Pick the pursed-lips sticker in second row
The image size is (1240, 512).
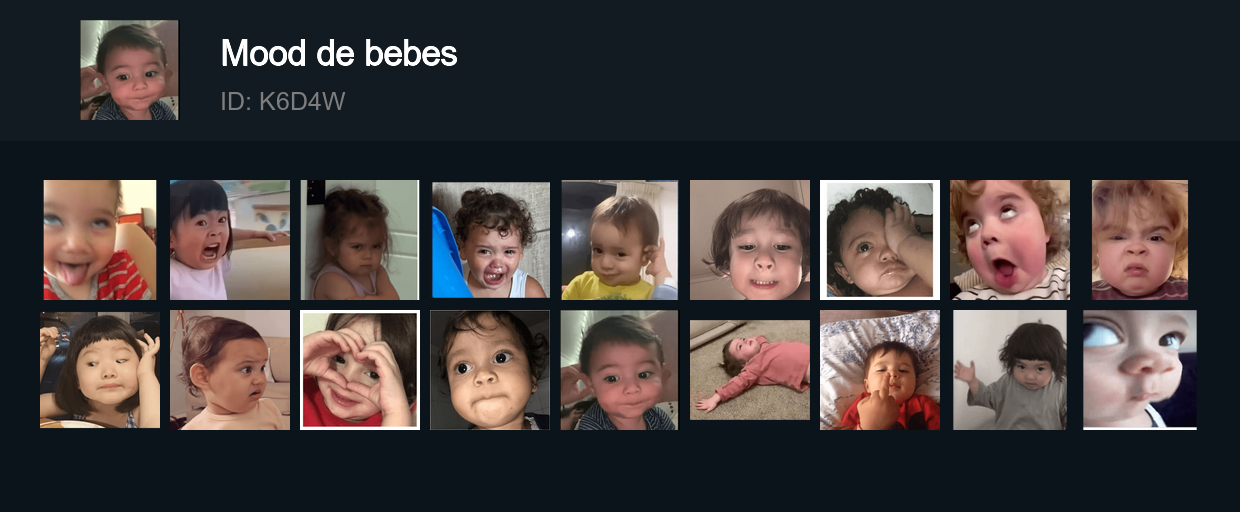coord(620,370)
